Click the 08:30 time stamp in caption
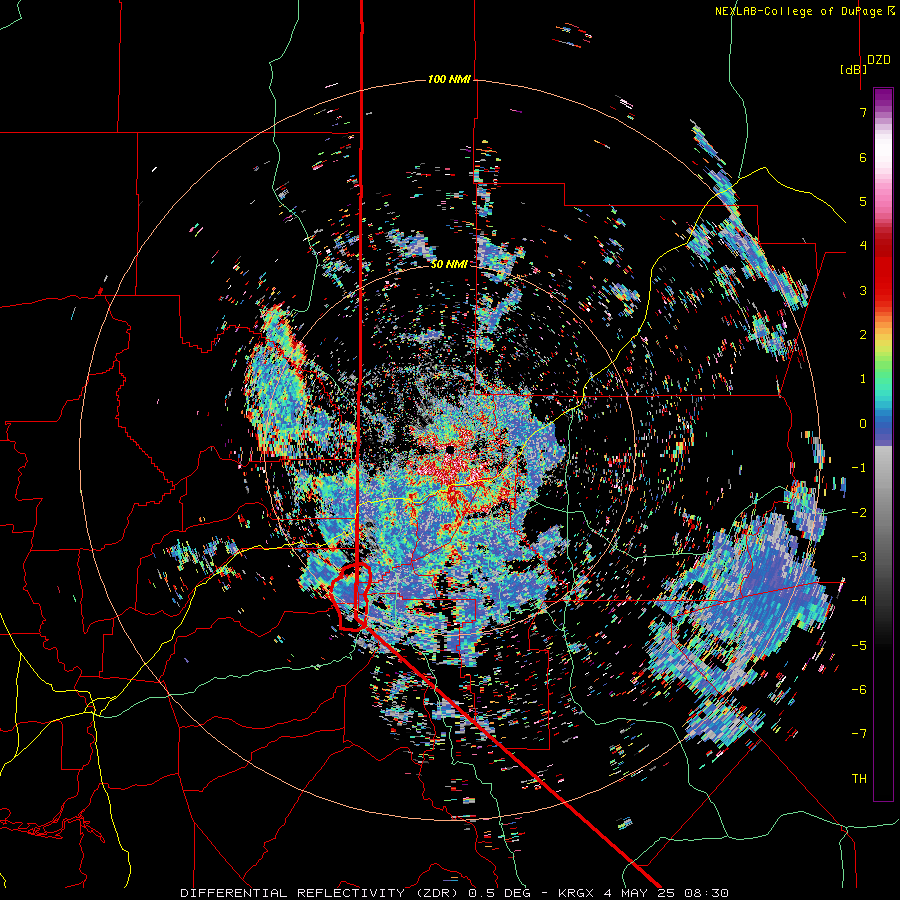 705,893
